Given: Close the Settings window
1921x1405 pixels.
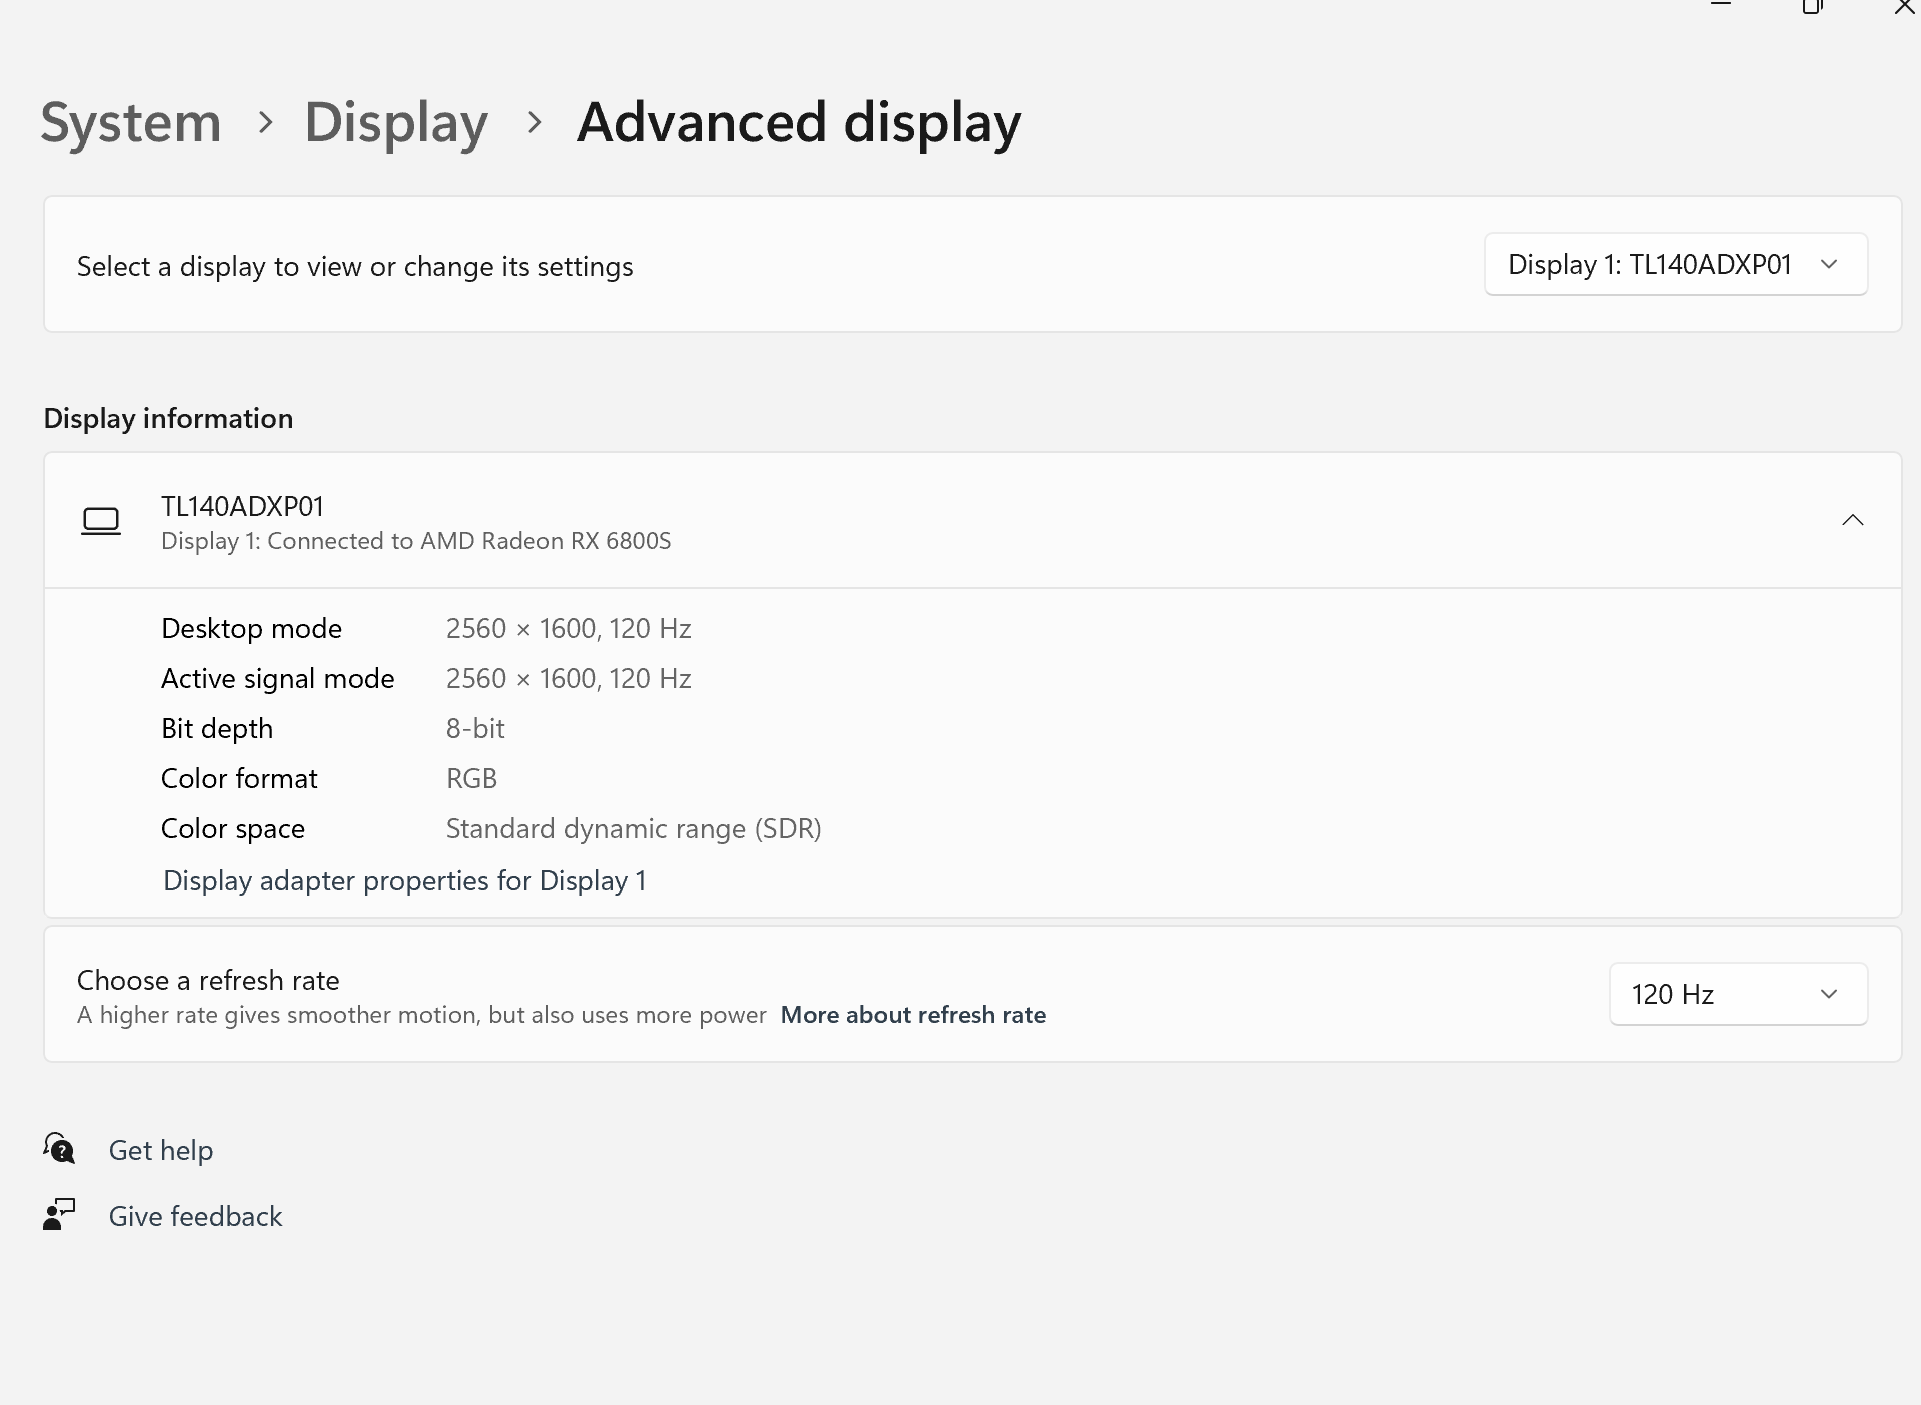Looking at the screenshot, I should pyautogui.click(x=1903, y=6).
